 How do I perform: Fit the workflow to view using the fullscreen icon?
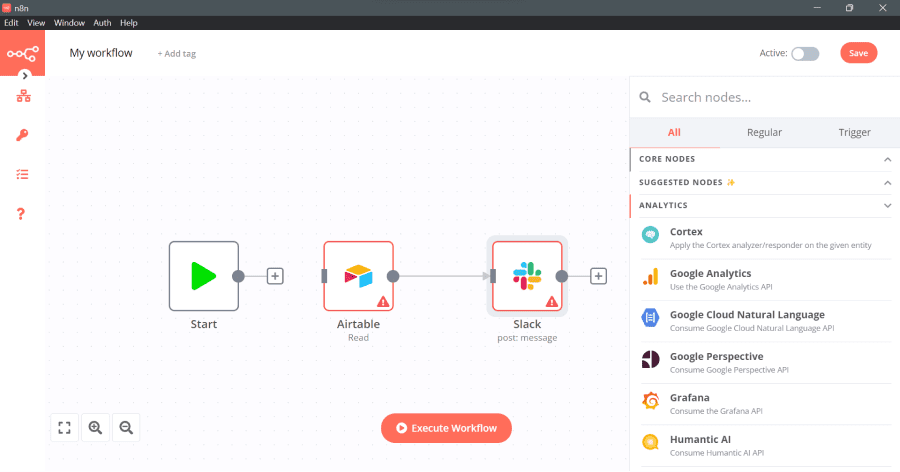[x=64, y=428]
